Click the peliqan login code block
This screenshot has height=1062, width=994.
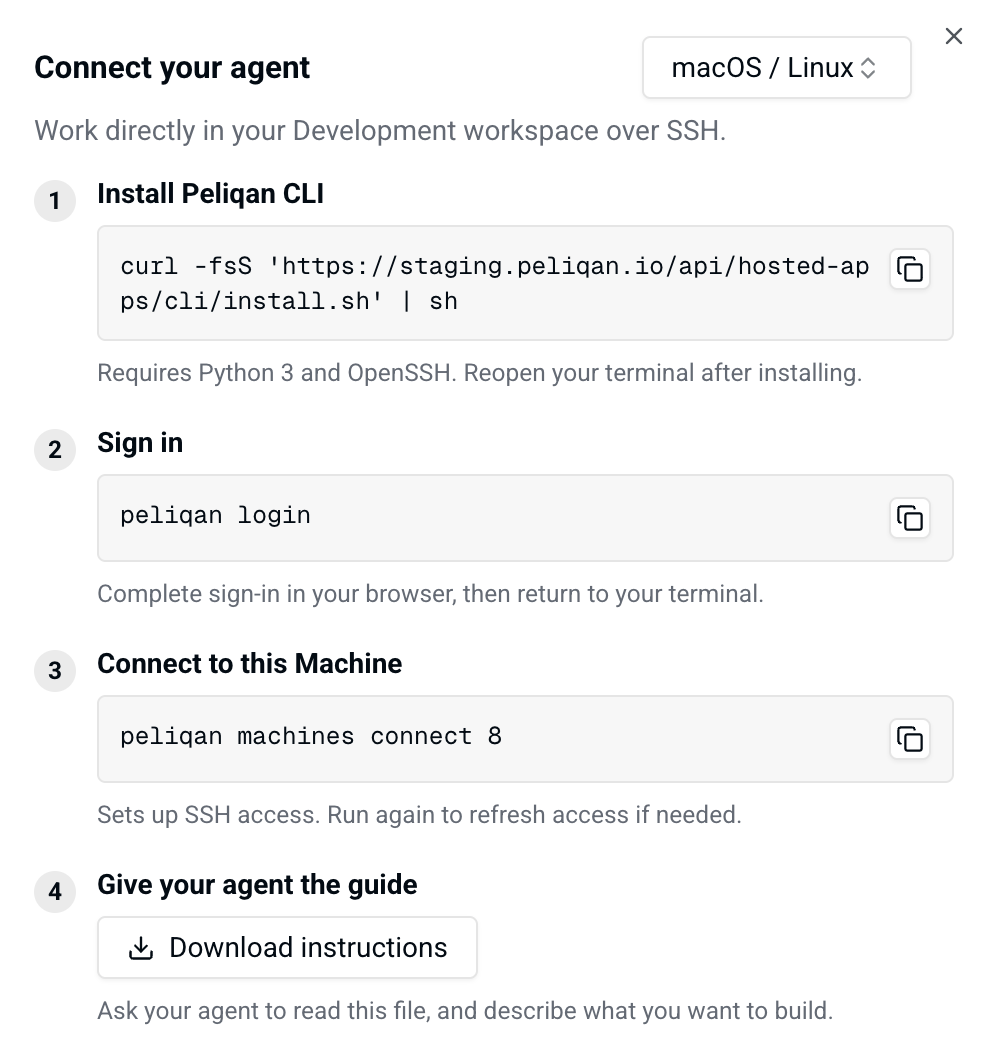[x=525, y=518]
